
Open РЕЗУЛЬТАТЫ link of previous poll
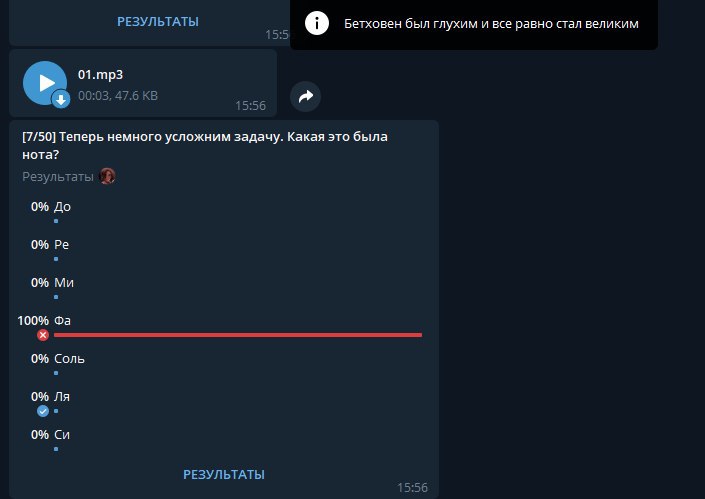[158, 22]
